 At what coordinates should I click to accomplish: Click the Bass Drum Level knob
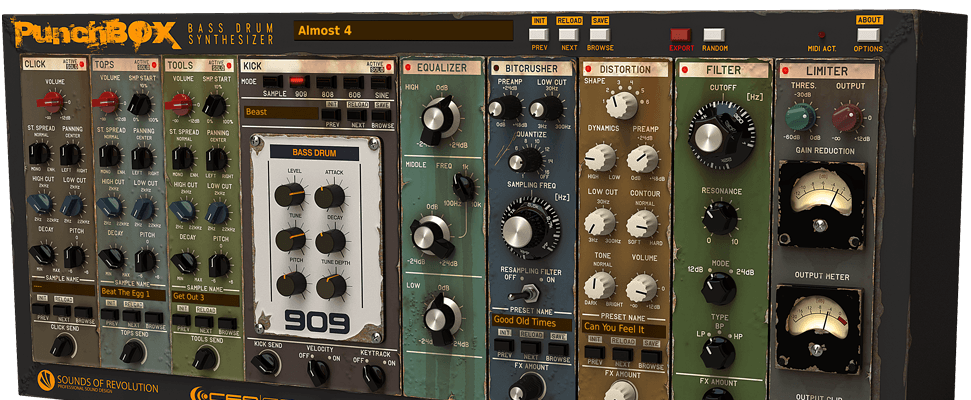click(x=290, y=195)
